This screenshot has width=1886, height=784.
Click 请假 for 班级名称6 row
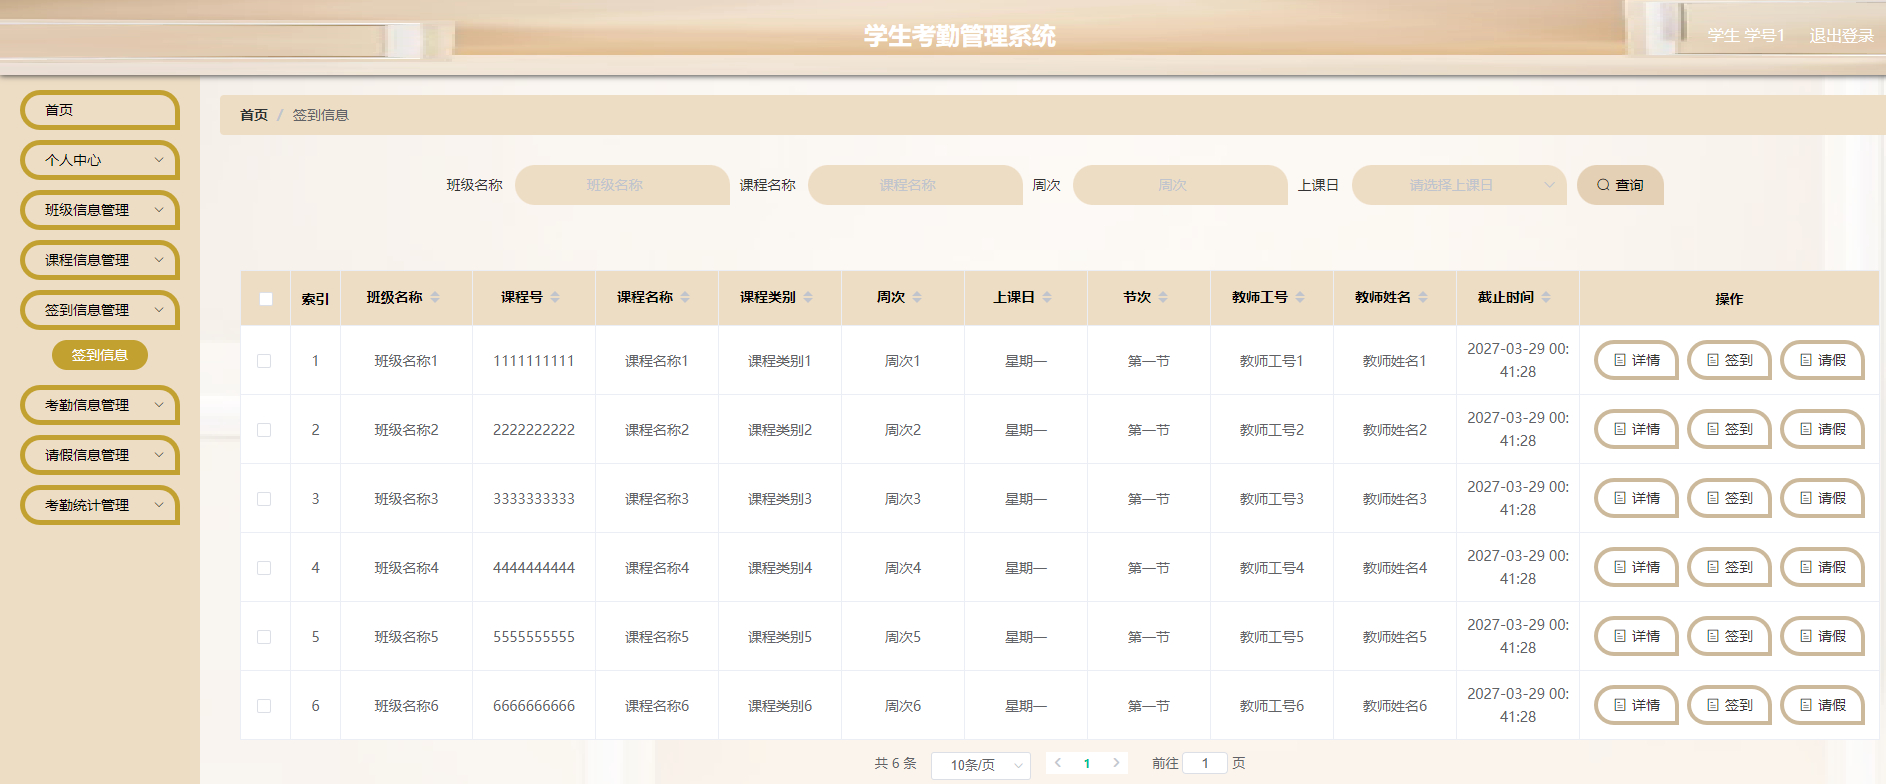click(1822, 705)
